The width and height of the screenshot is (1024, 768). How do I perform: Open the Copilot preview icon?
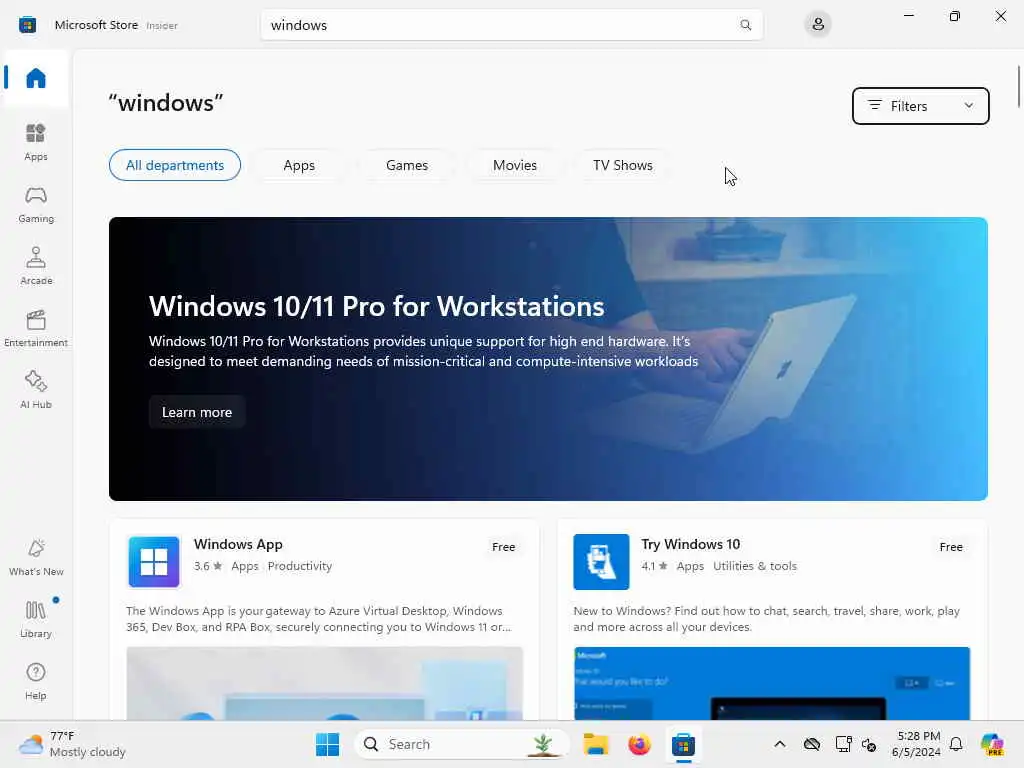pyautogui.click(x=992, y=744)
